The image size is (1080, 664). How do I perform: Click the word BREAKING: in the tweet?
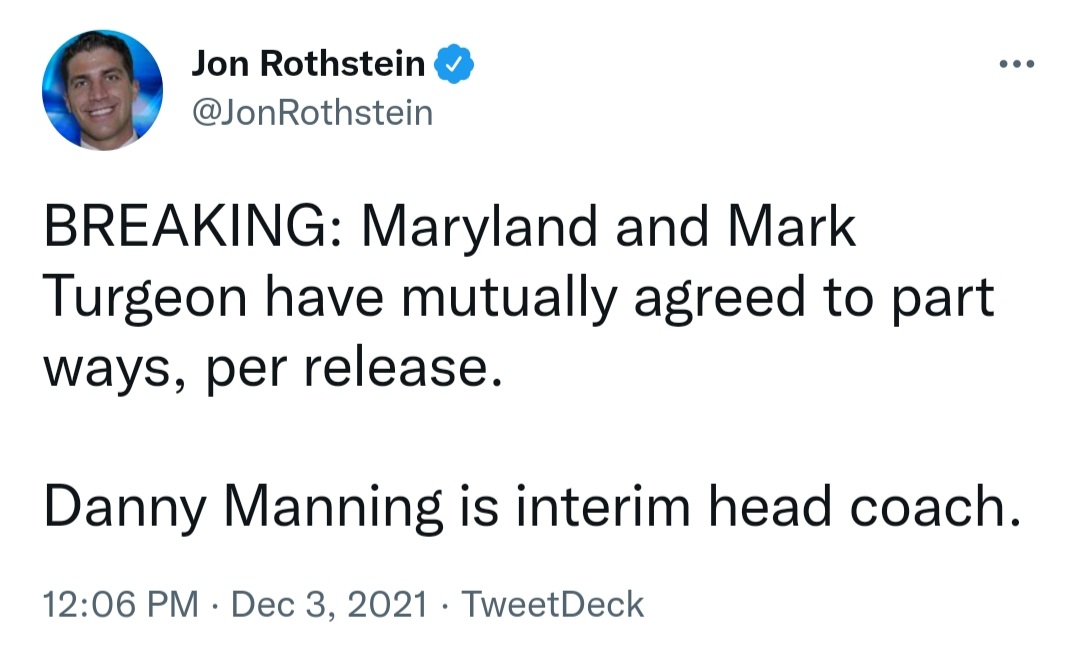[x=194, y=227]
